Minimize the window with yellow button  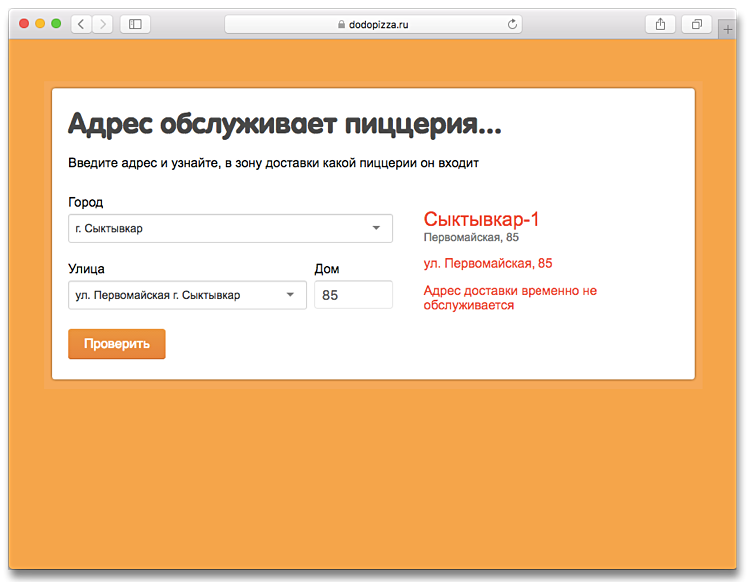coord(40,23)
